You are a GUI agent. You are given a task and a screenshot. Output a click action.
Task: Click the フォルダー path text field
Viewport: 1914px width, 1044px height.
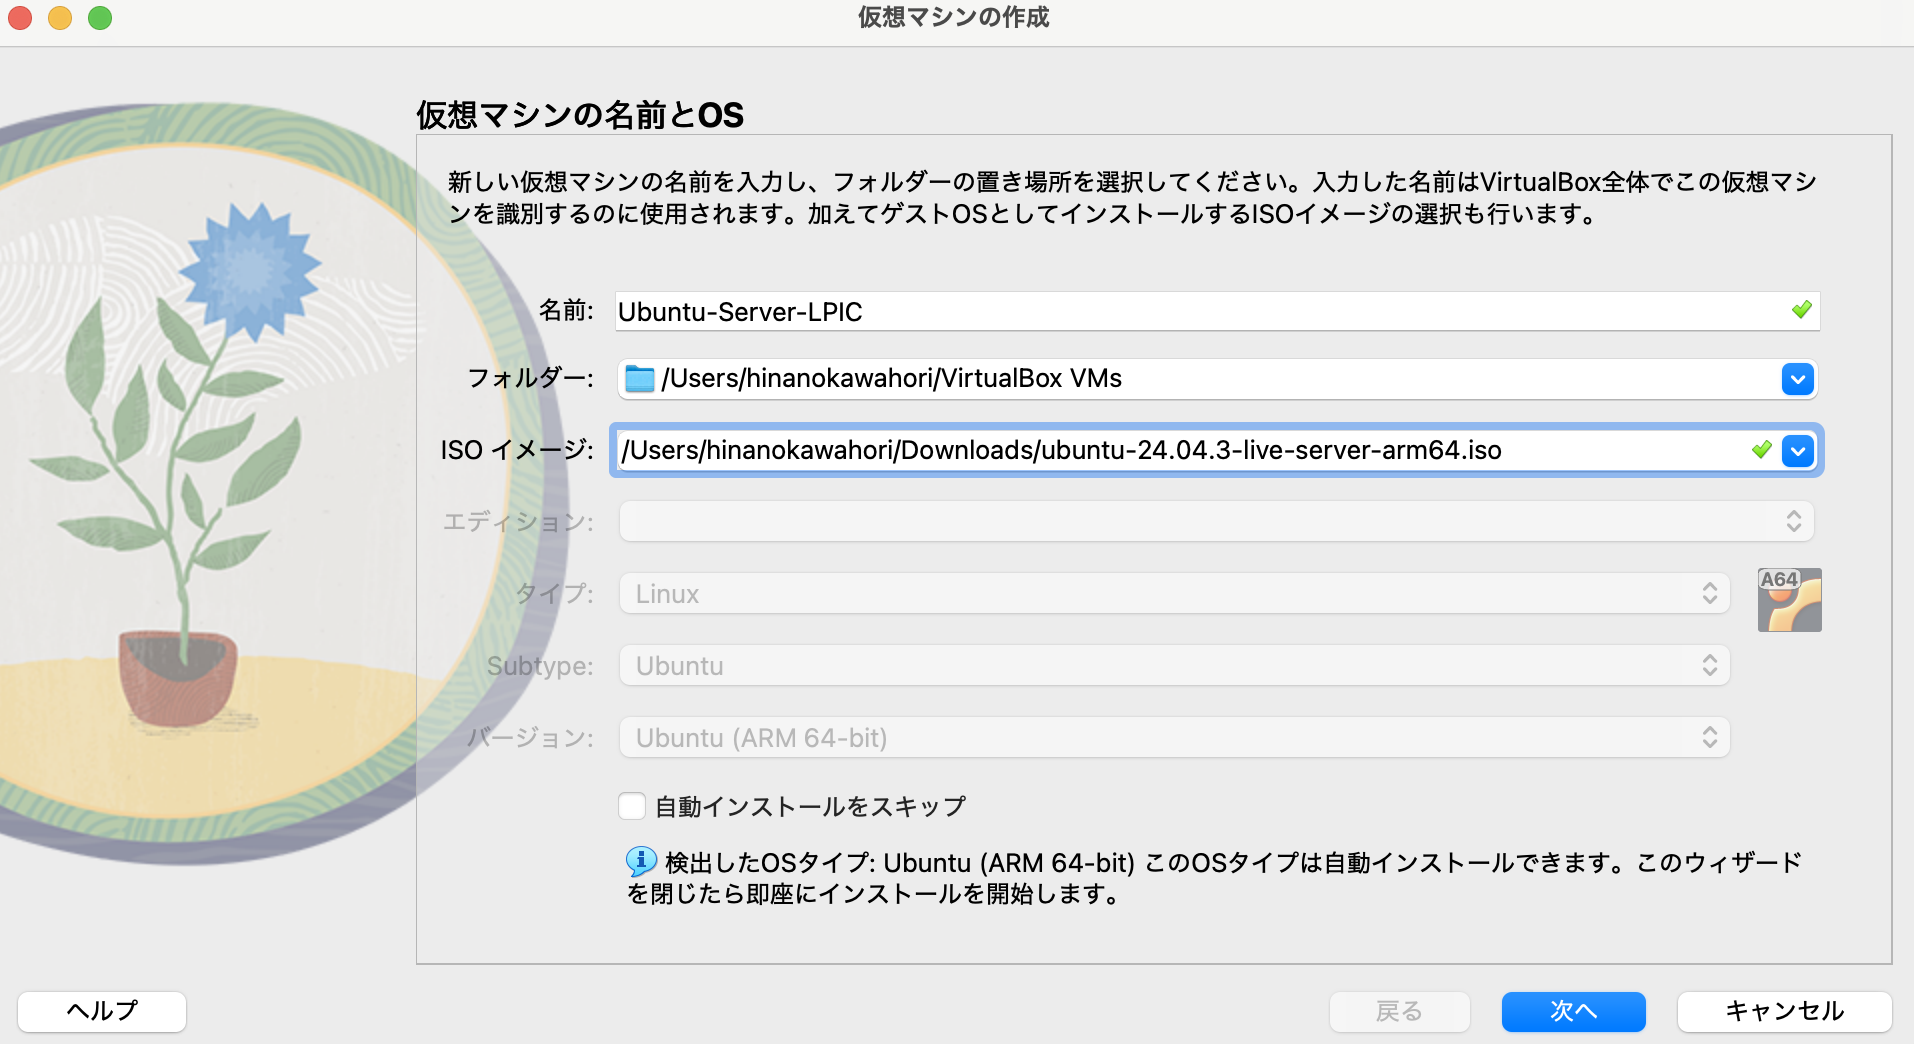point(1100,379)
